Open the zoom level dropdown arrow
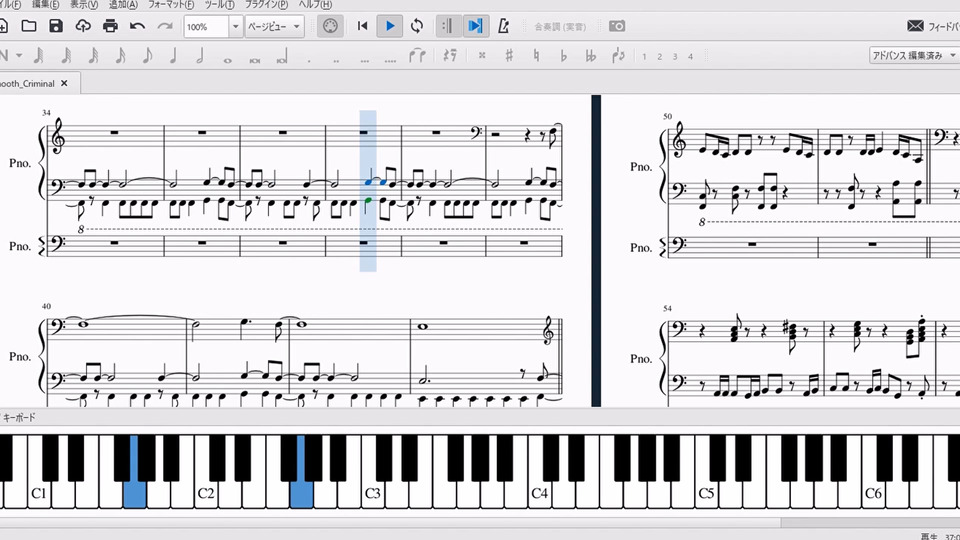 pyautogui.click(x=235, y=26)
